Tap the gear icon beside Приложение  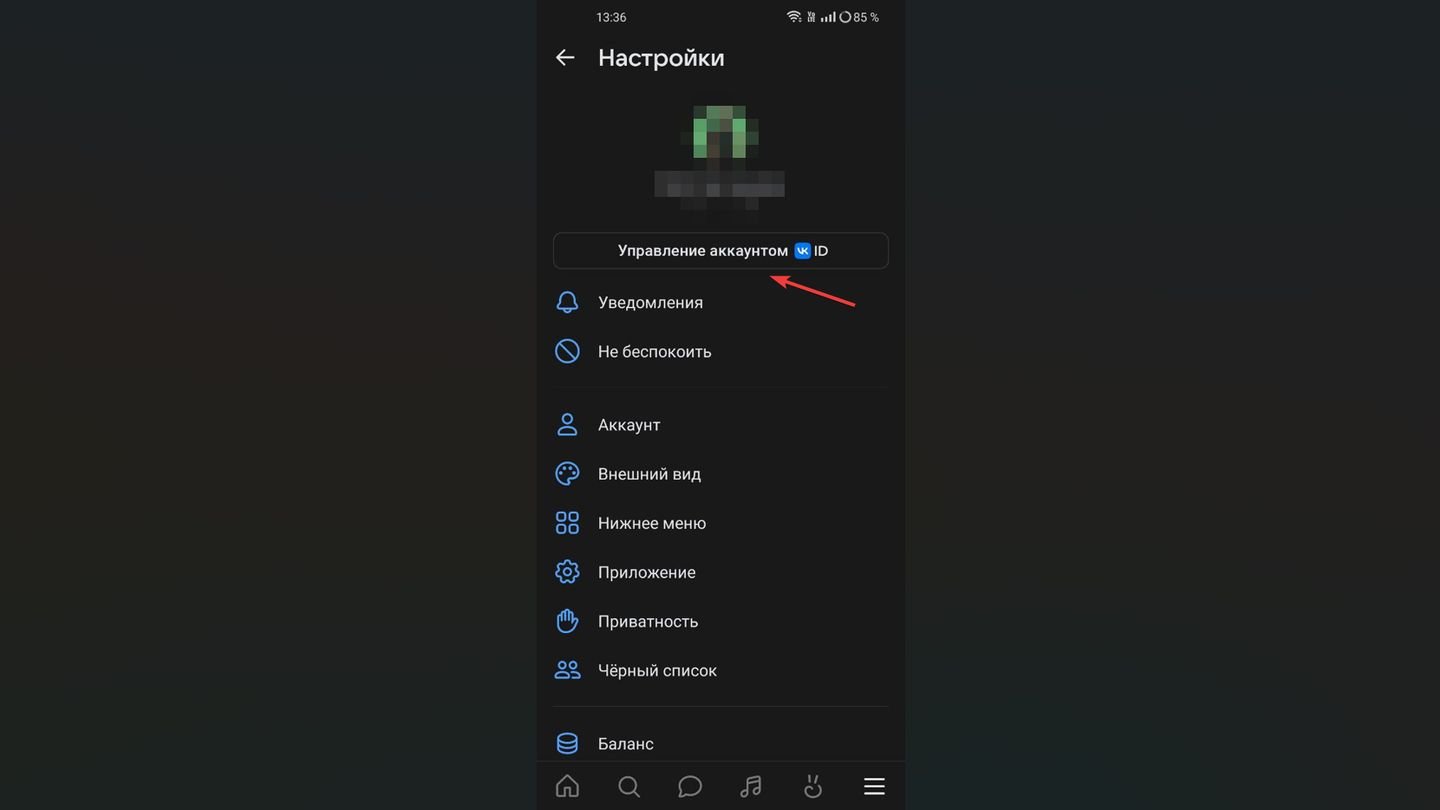click(567, 571)
